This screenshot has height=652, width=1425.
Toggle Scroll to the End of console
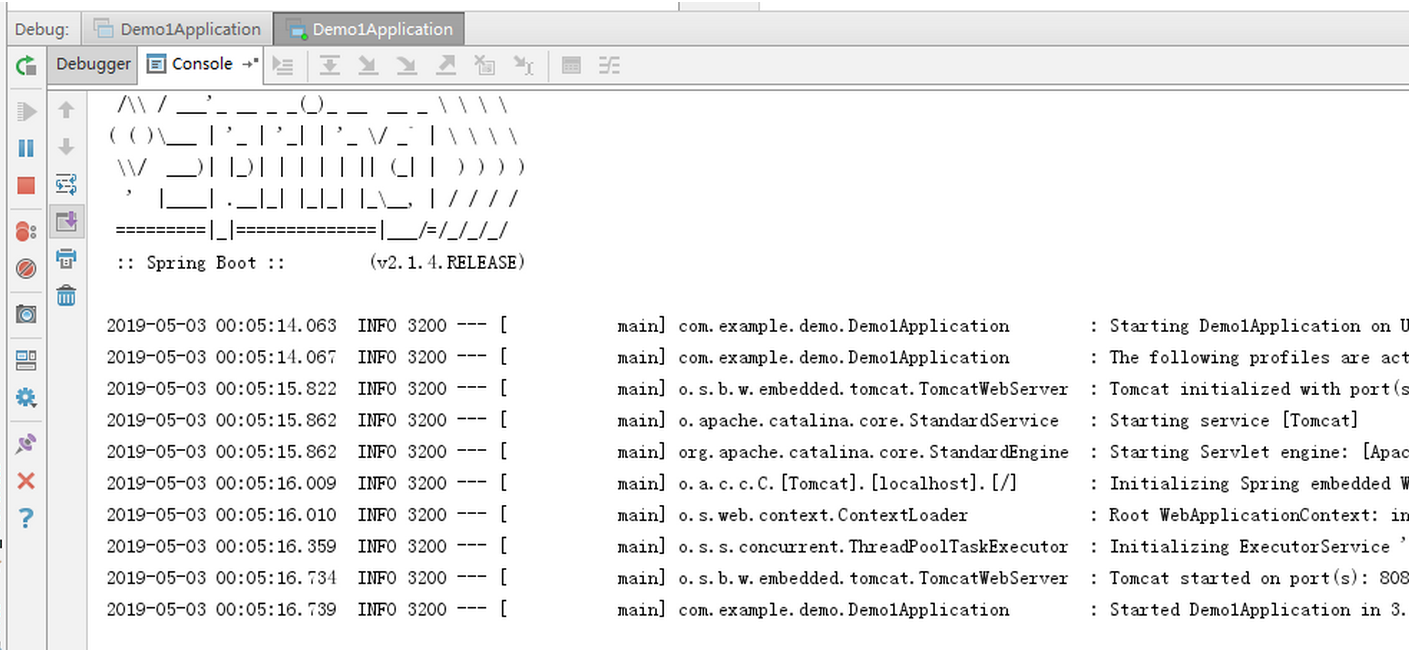pos(66,221)
